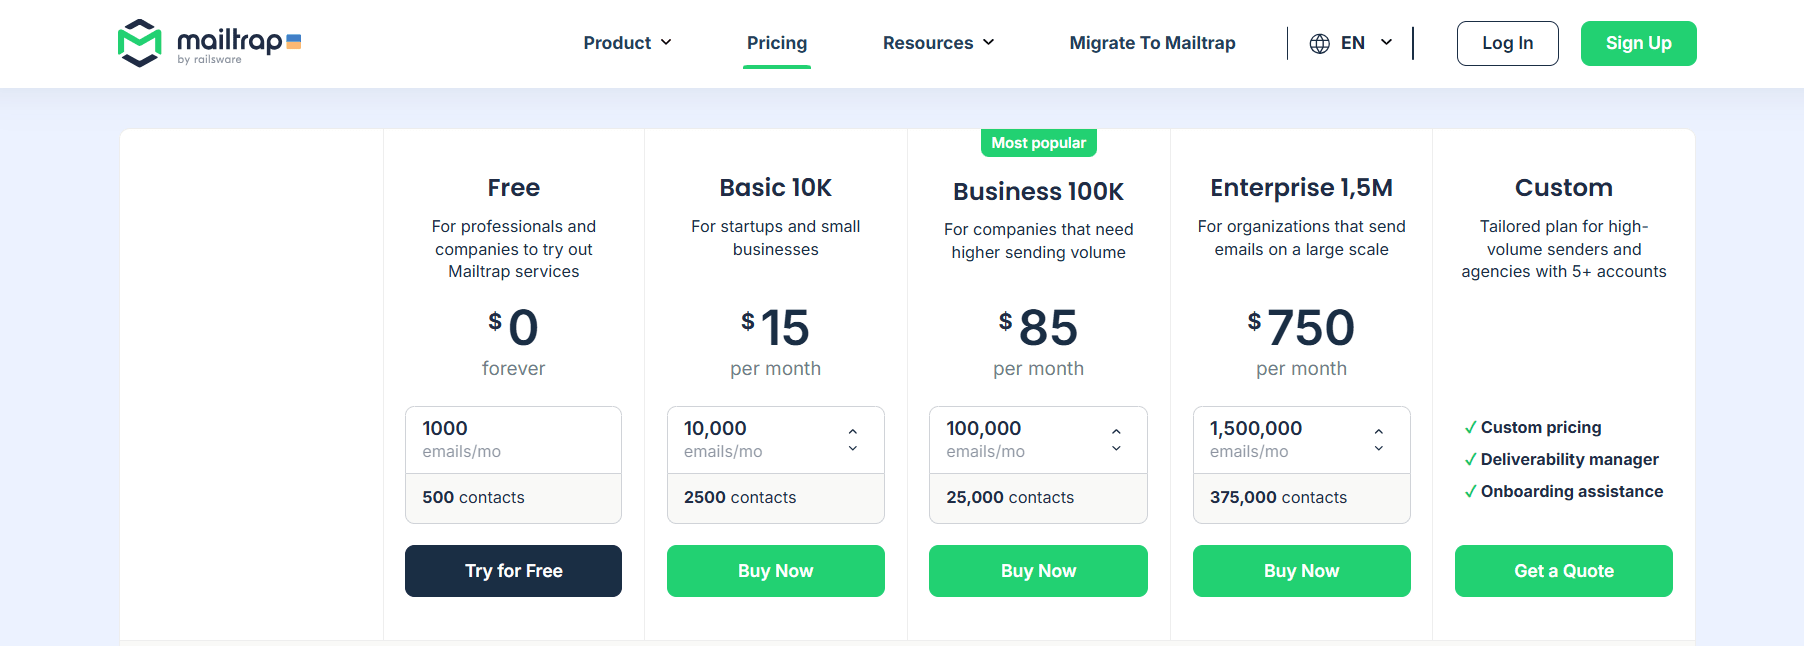Click 2500 contacts text
This screenshot has width=1804, height=646.
pyautogui.click(x=740, y=498)
